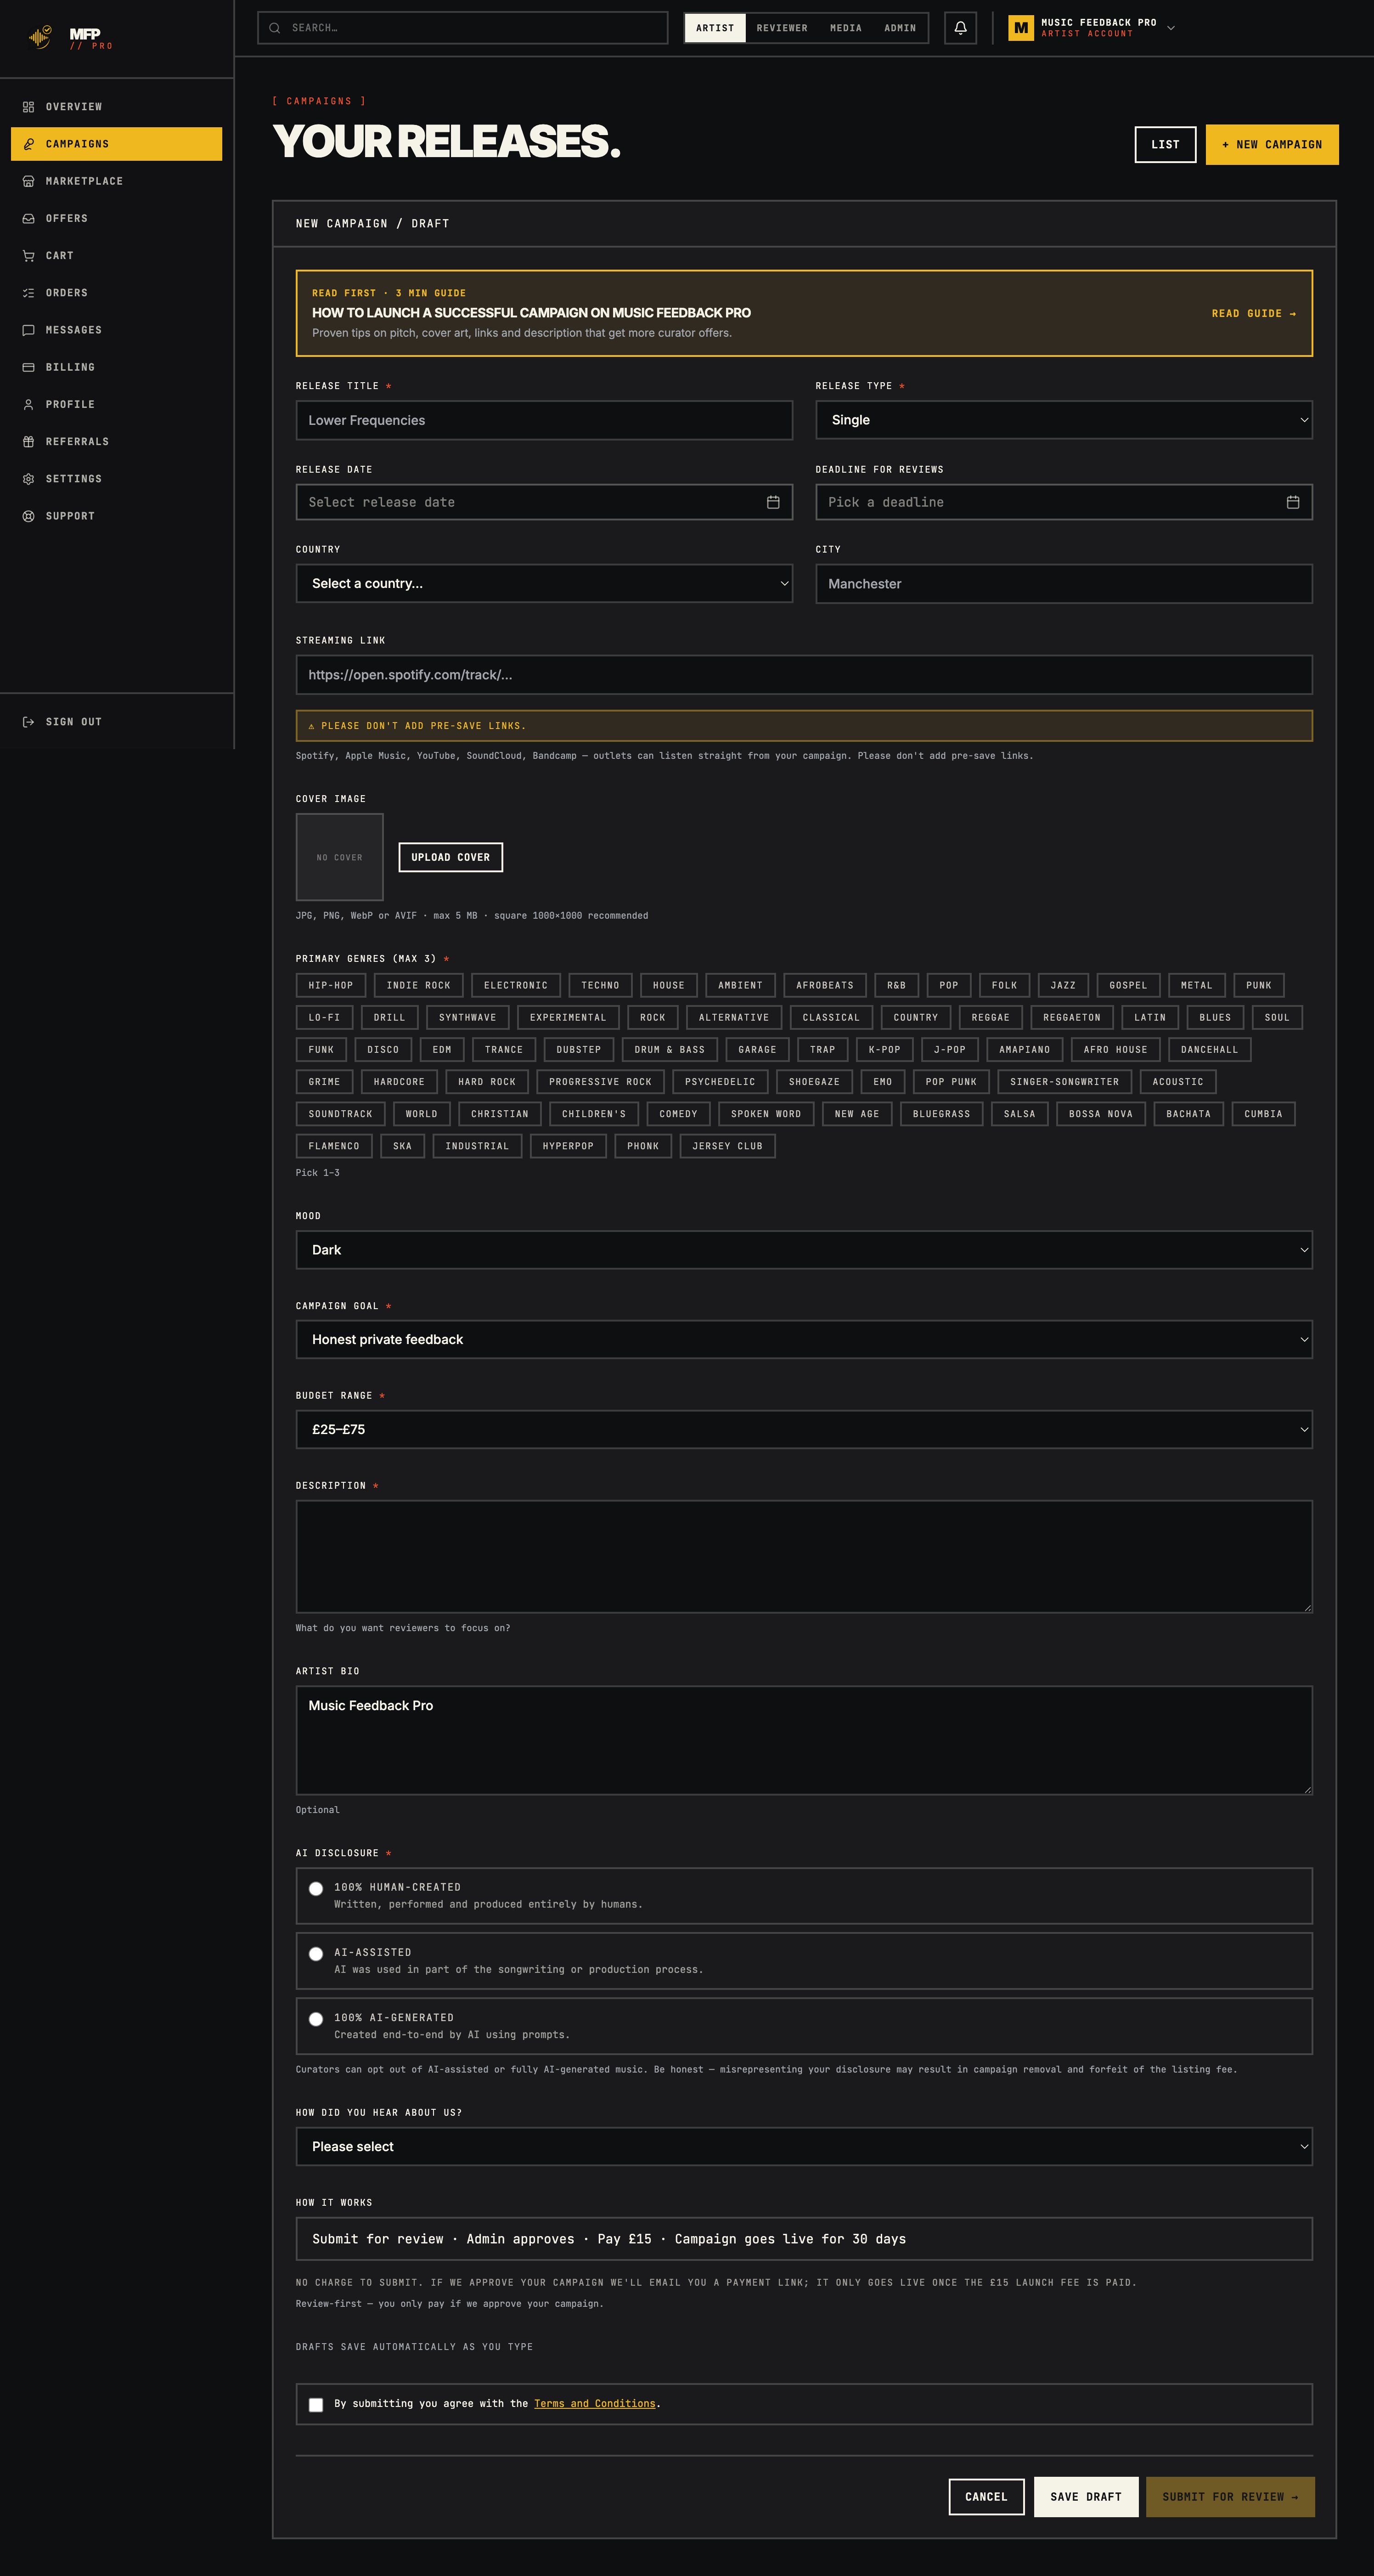Toggle the Synthwave genre tag
The height and width of the screenshot is (2576, 1374).
pyautogui.click(x=468, y=1018)
